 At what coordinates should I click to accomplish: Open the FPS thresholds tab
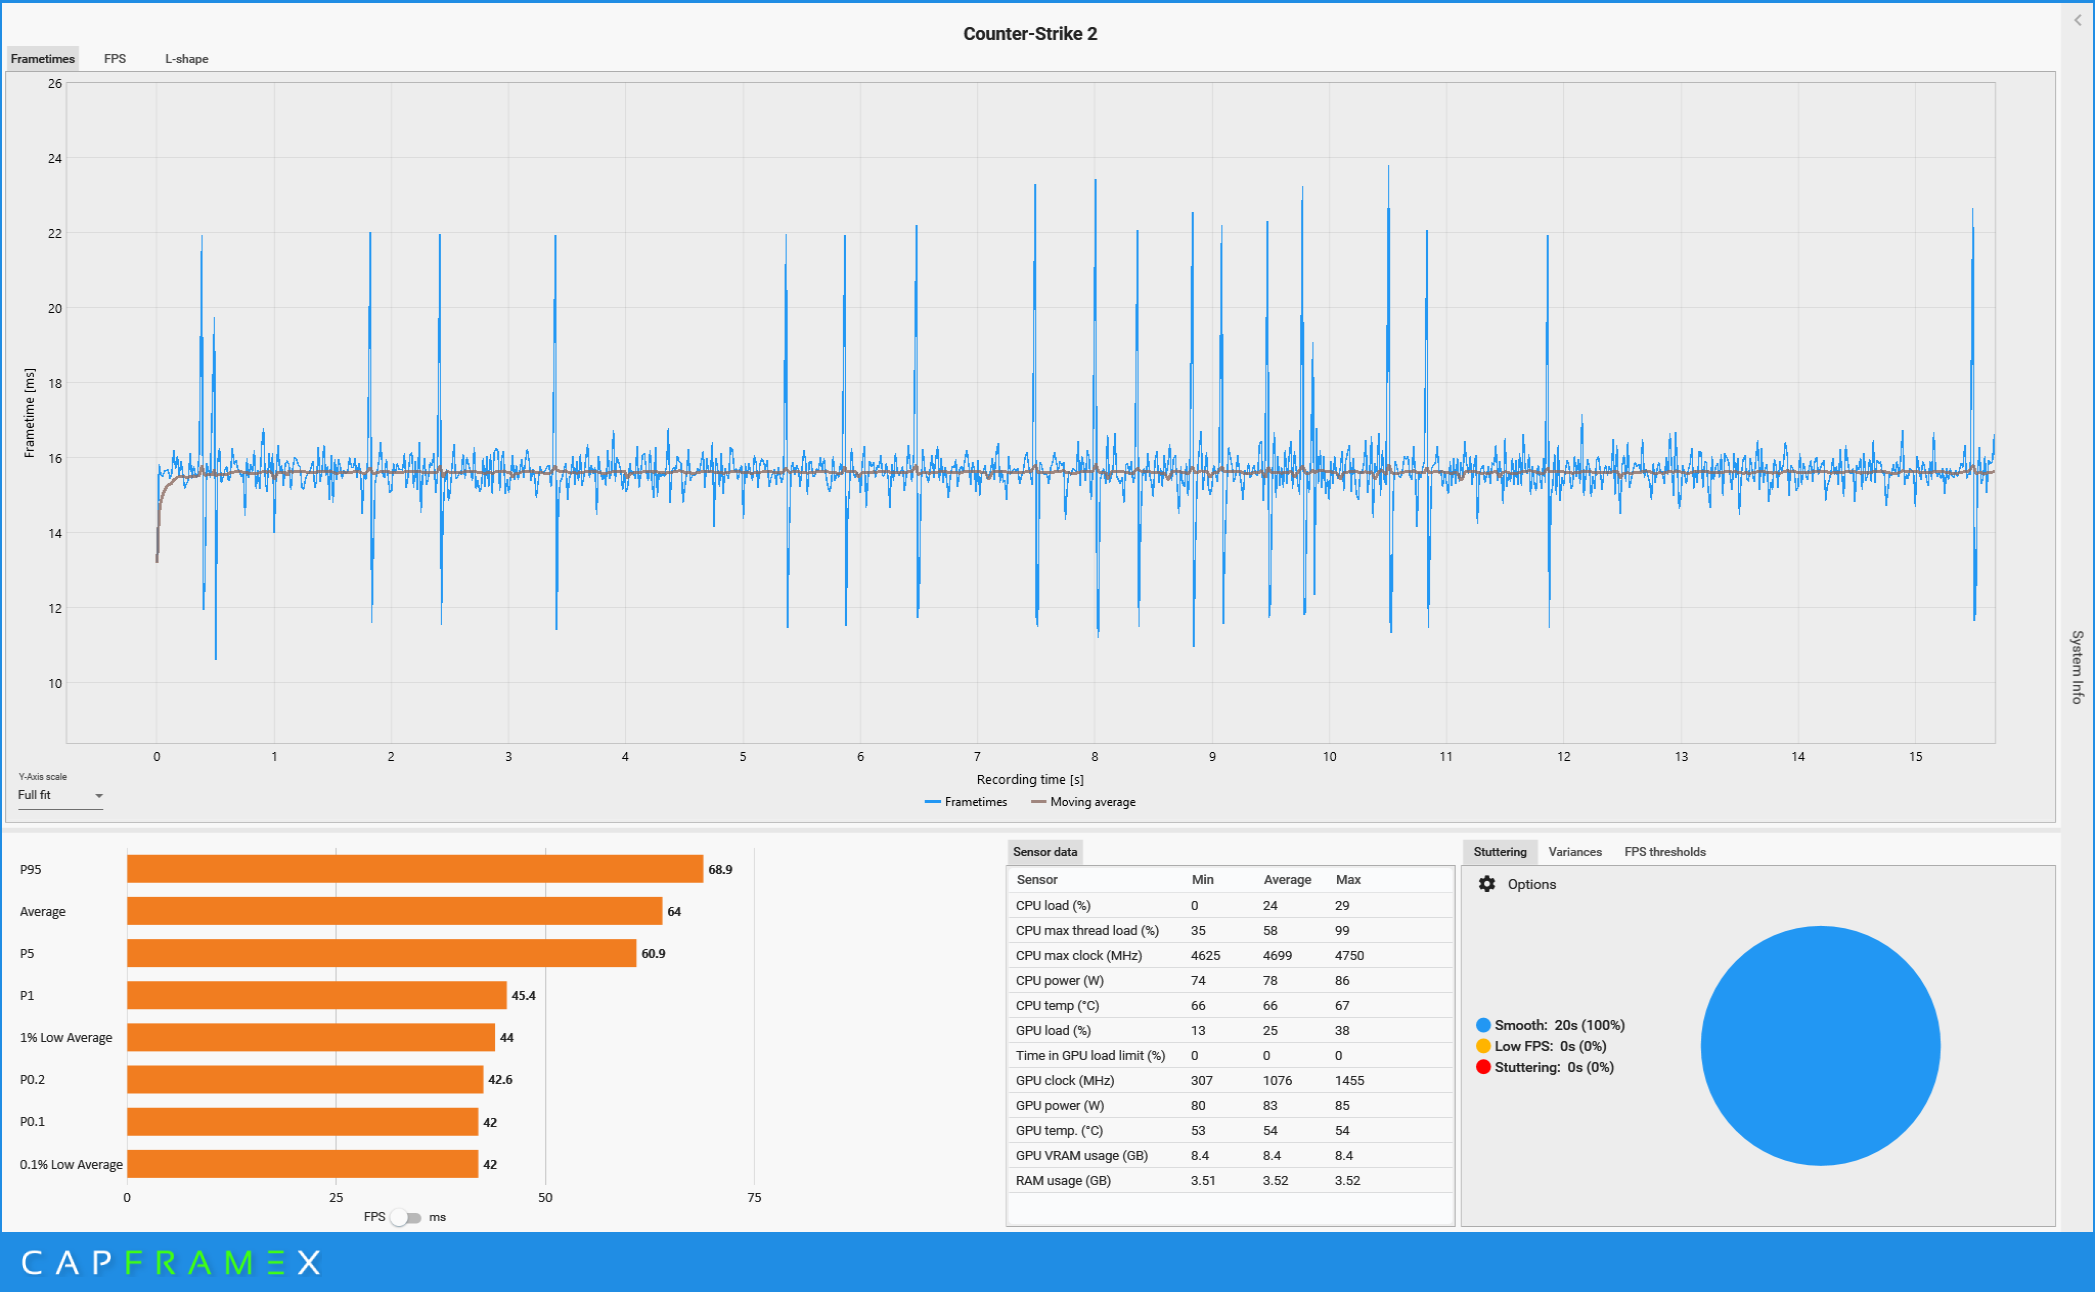(x=1664, y=852)
